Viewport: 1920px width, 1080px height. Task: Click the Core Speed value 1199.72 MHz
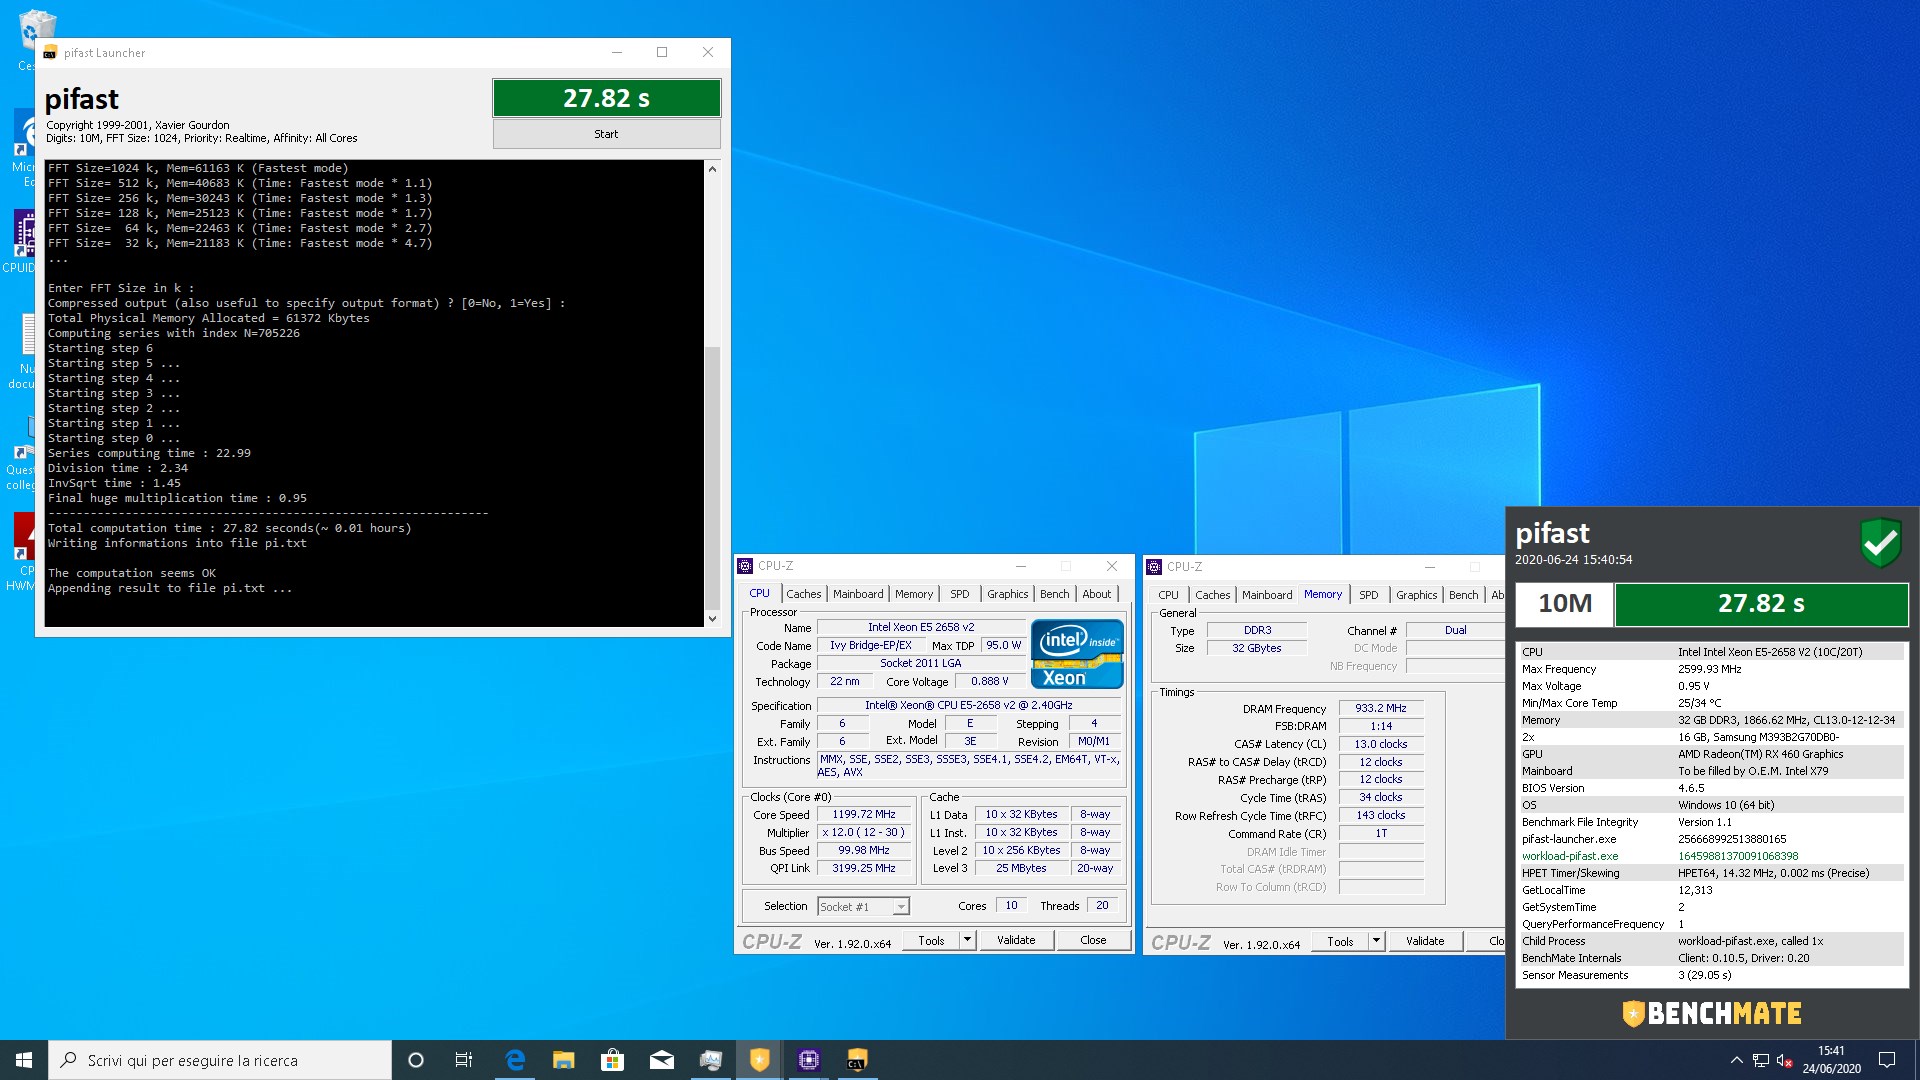[864, 815]
